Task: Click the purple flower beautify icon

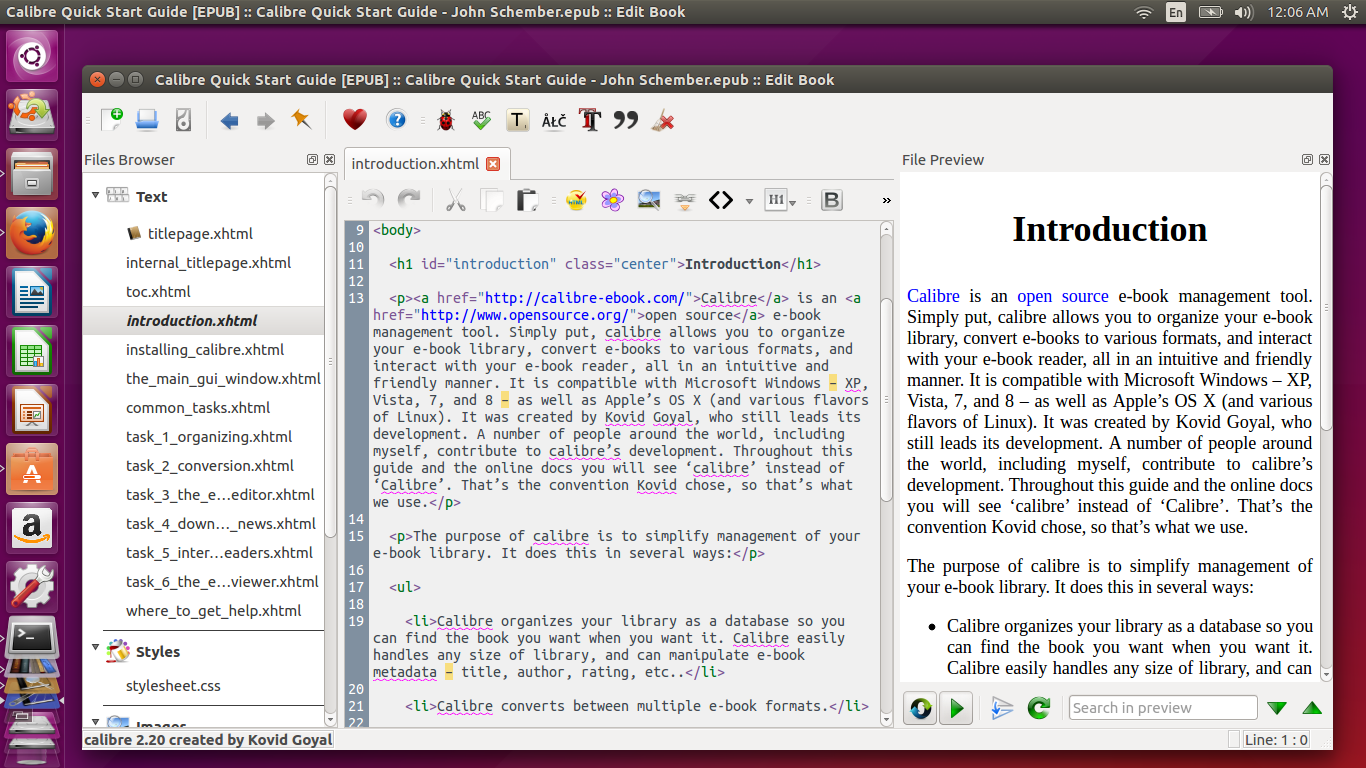Action: click(612, 200)
